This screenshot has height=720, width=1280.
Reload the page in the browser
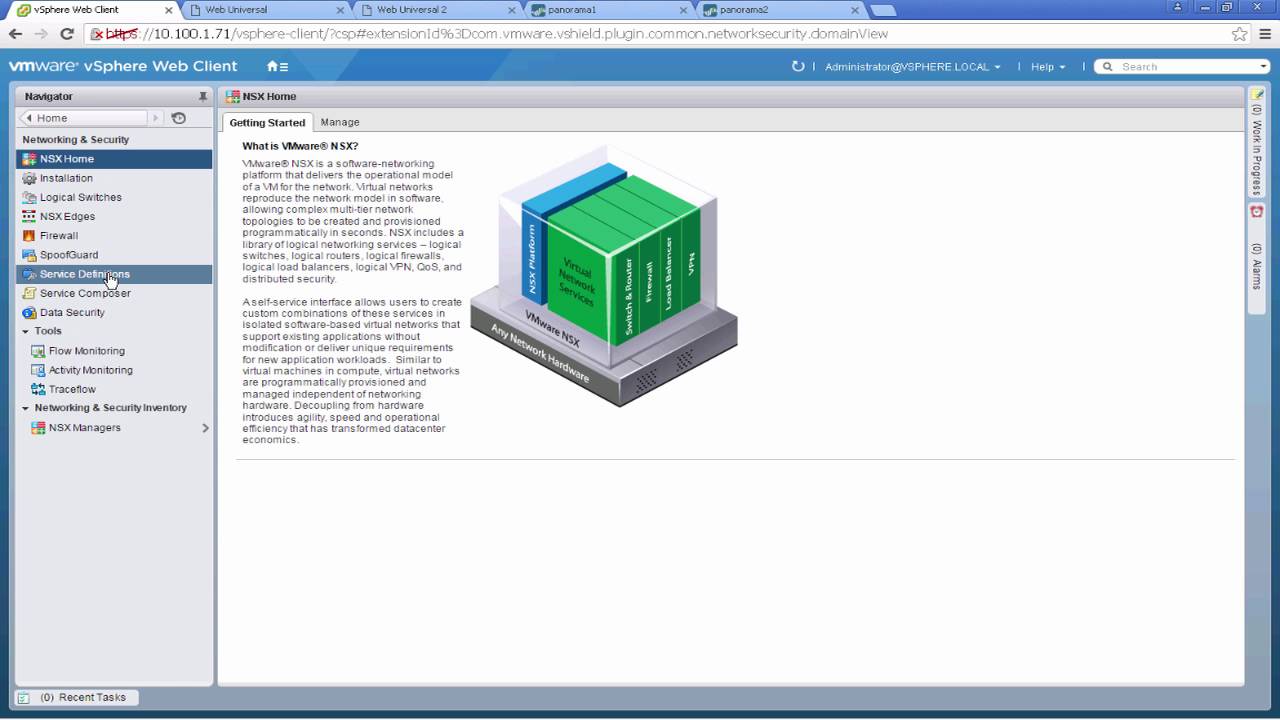tap(67, 33)
